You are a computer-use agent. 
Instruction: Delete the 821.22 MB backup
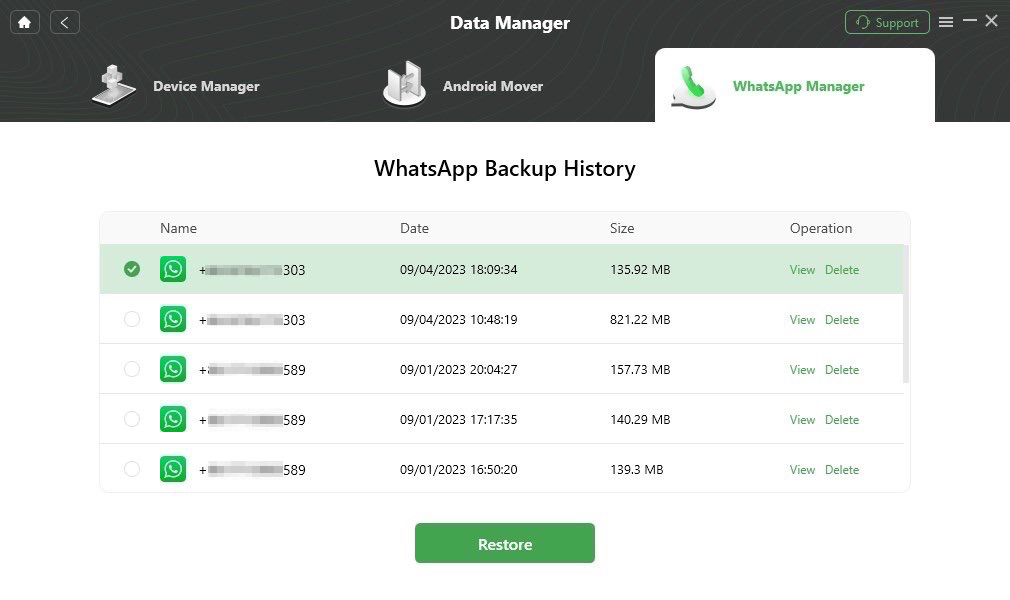click(842, 320)
